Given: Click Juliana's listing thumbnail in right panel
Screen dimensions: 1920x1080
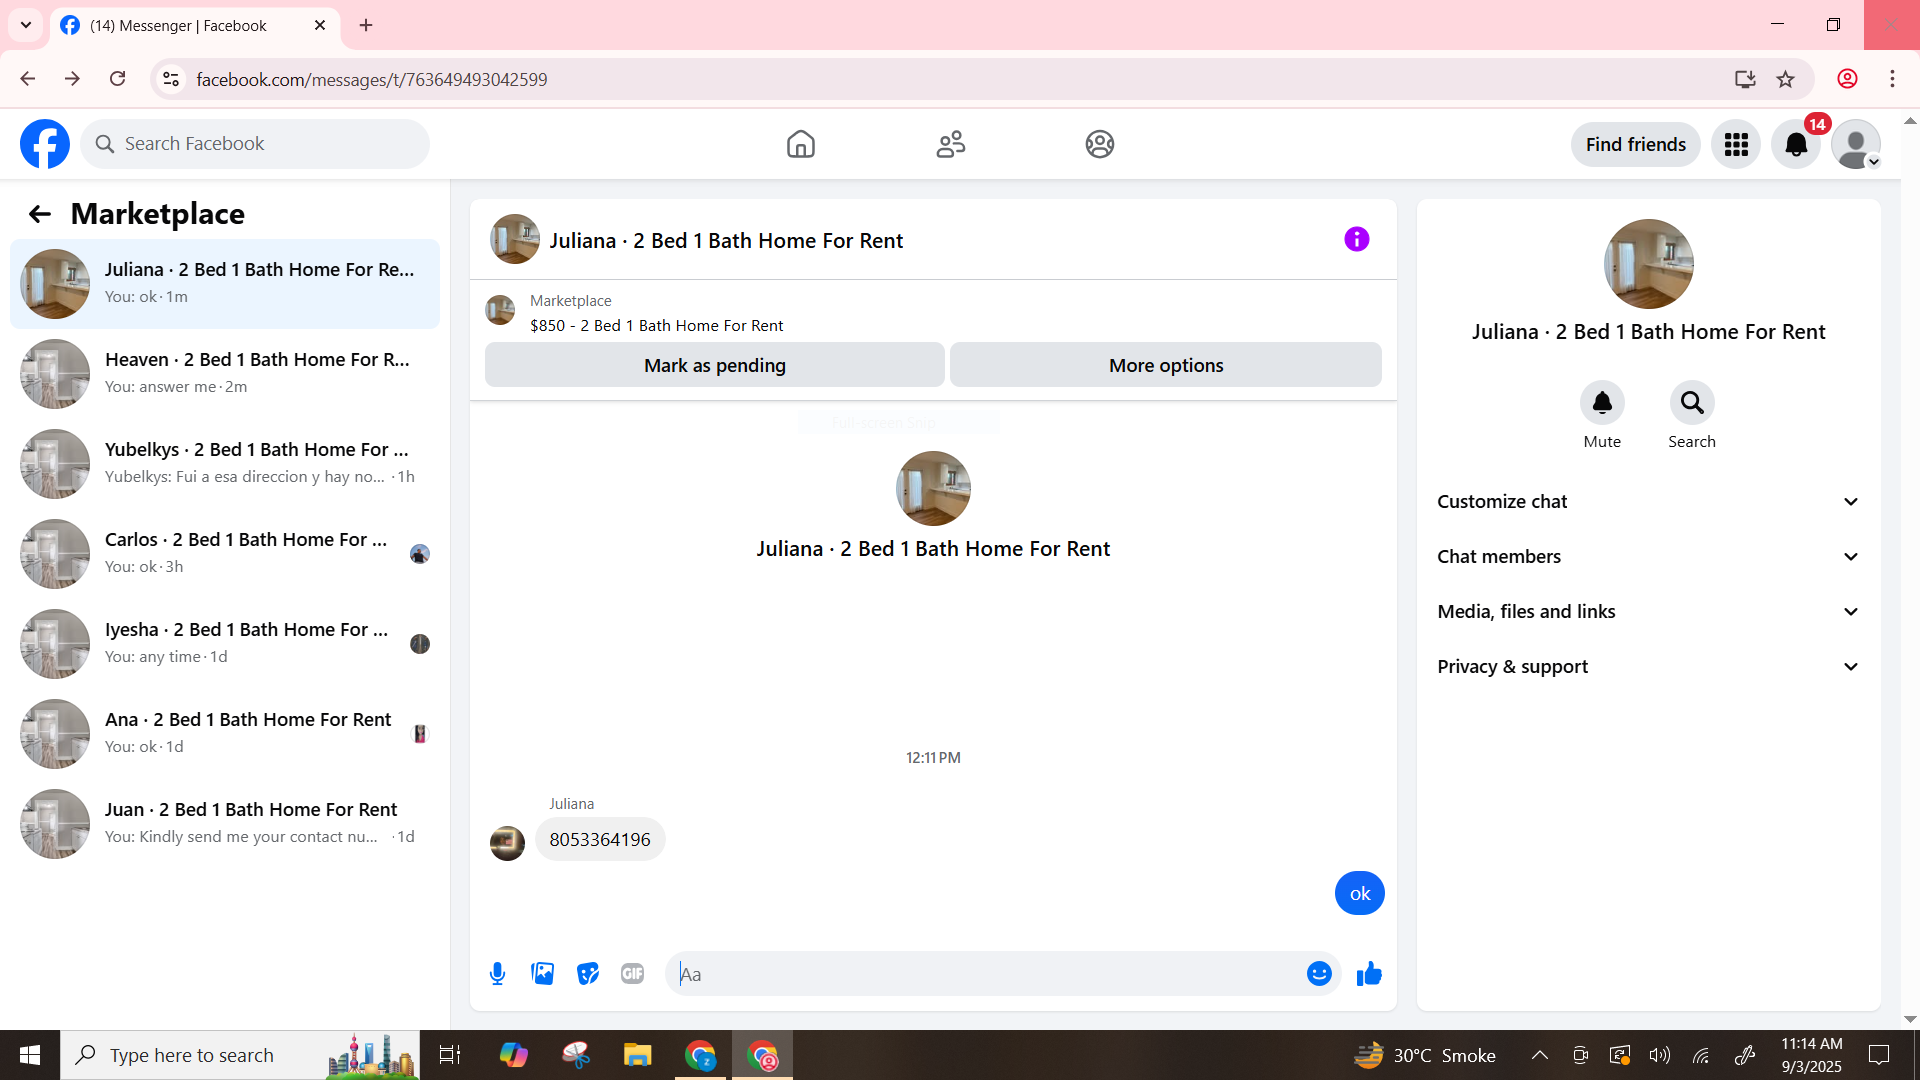Looking at the screenshot, I should 1649,264.
